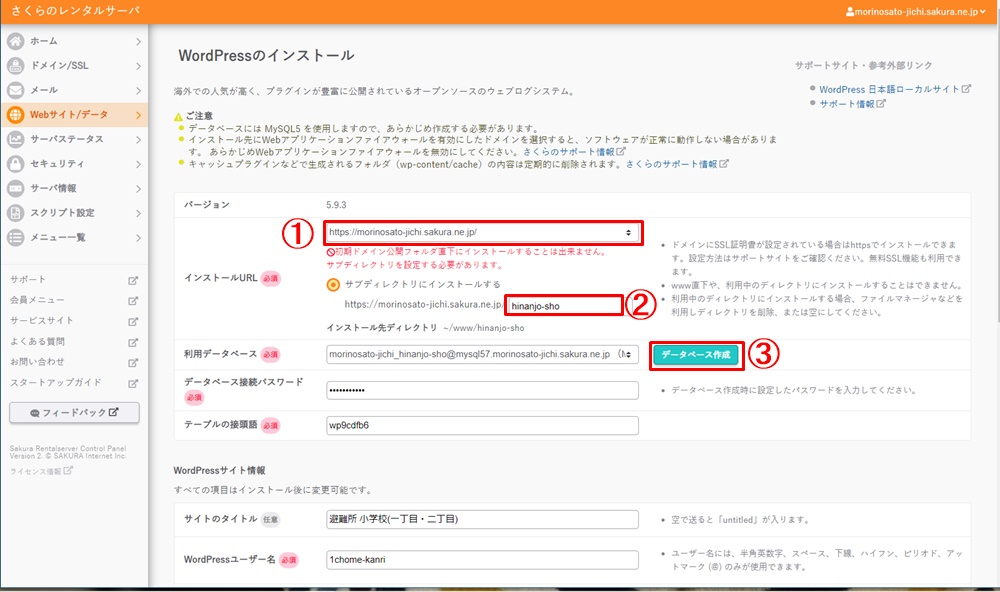The image size is (1000, 592).
Task: Click the スクリプト設定 file icon
Action: 16,213
